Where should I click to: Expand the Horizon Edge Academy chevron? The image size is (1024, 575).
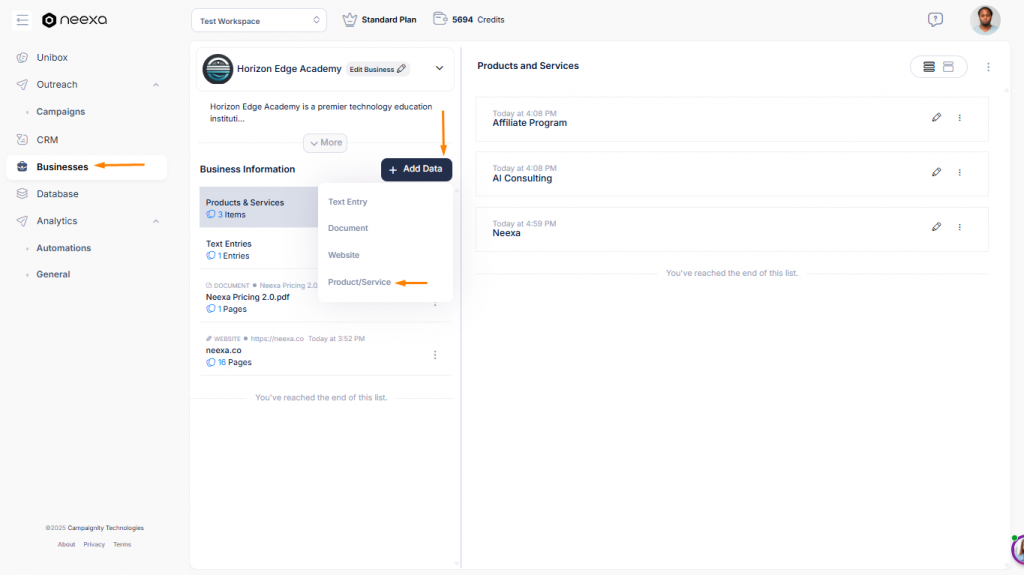(439, 68)
